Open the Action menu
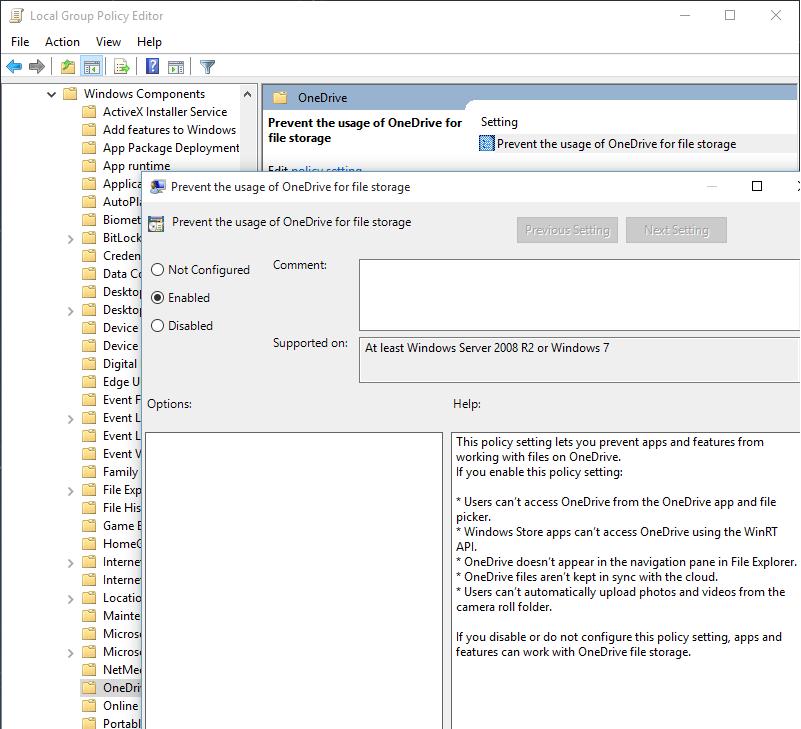801x729 pixels. click(62, 42)
